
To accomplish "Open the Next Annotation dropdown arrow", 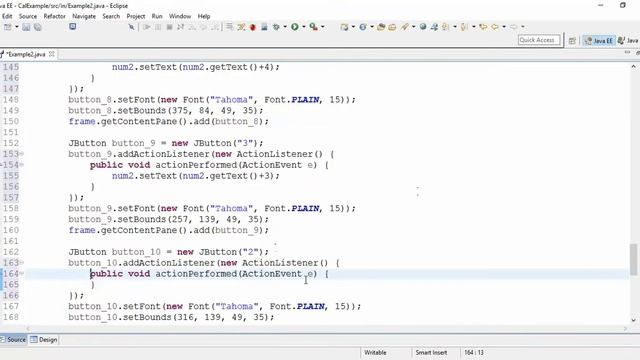I will [455, 27].
